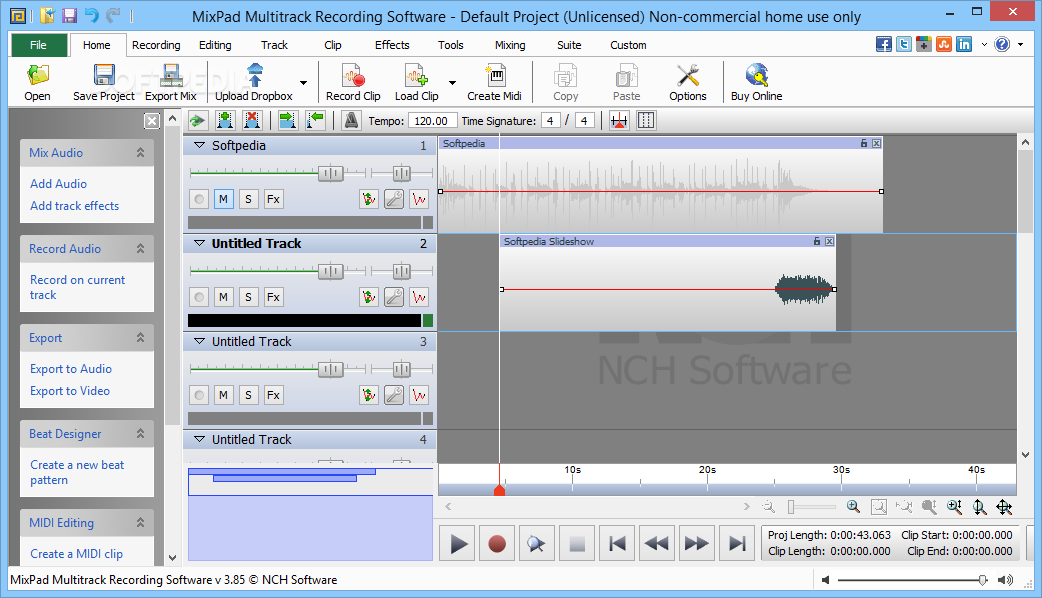
Task: Click the master volume slider at bottom
Action: [x=910, y=580]
